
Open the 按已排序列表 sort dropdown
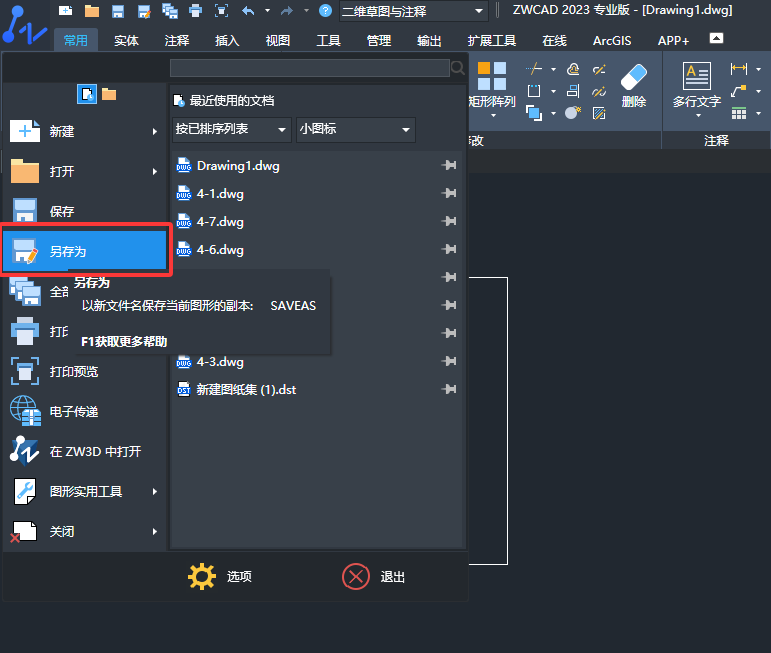[x=232, y=130]
